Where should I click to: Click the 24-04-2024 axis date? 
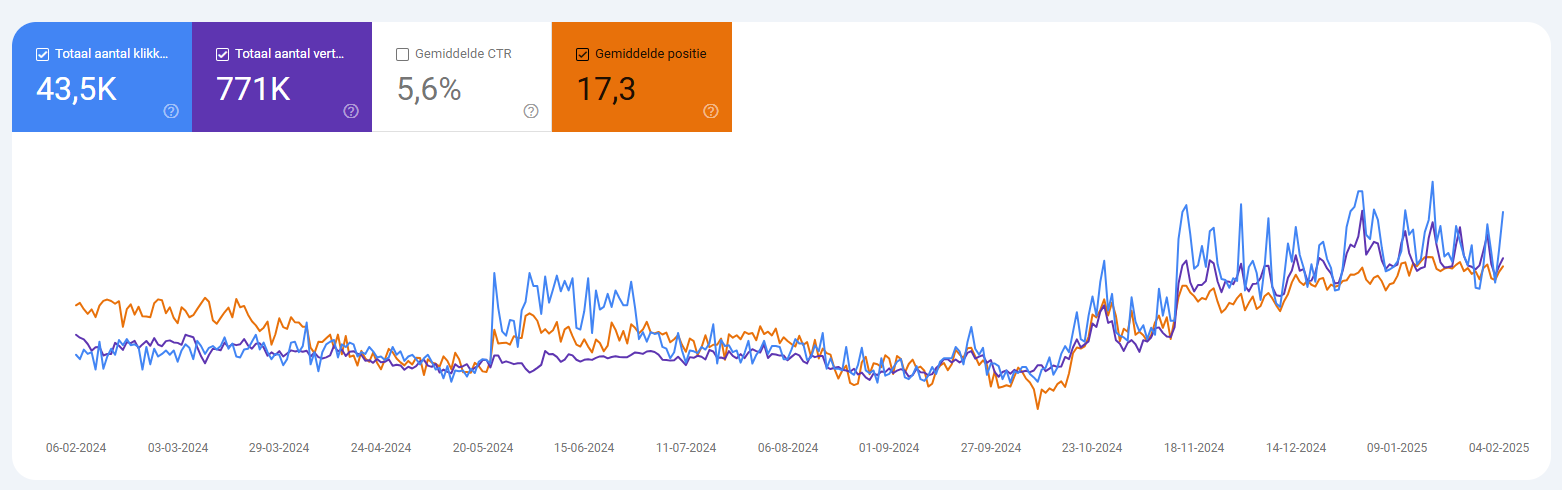coord(381,448)
